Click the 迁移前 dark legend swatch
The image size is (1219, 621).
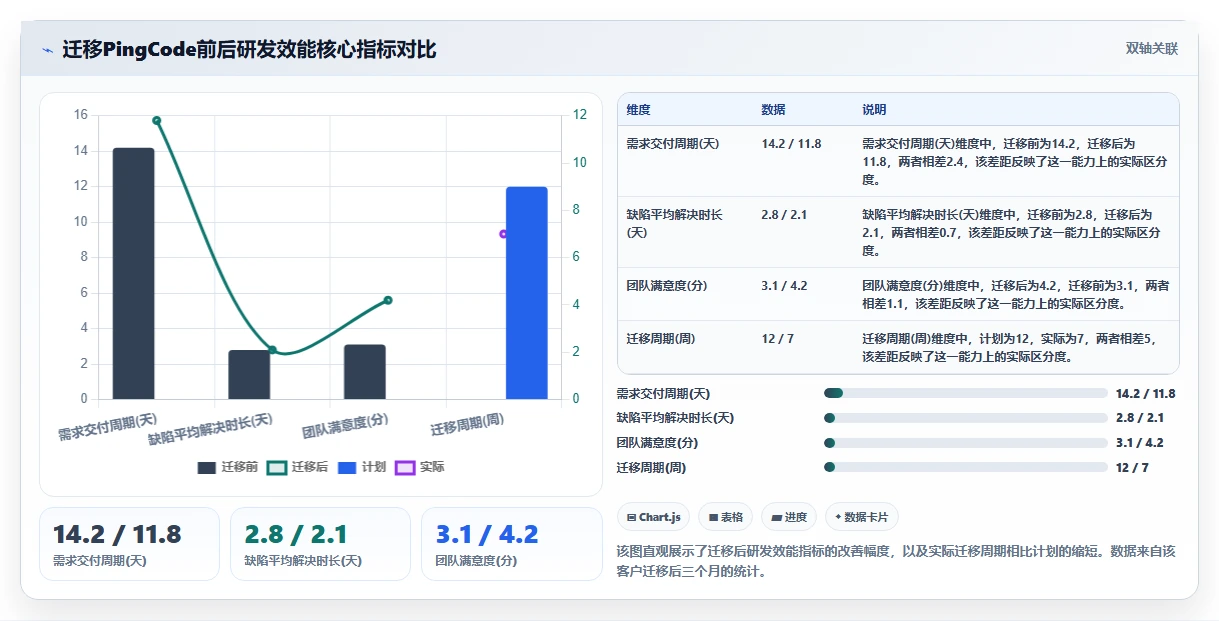pos(207,468)
